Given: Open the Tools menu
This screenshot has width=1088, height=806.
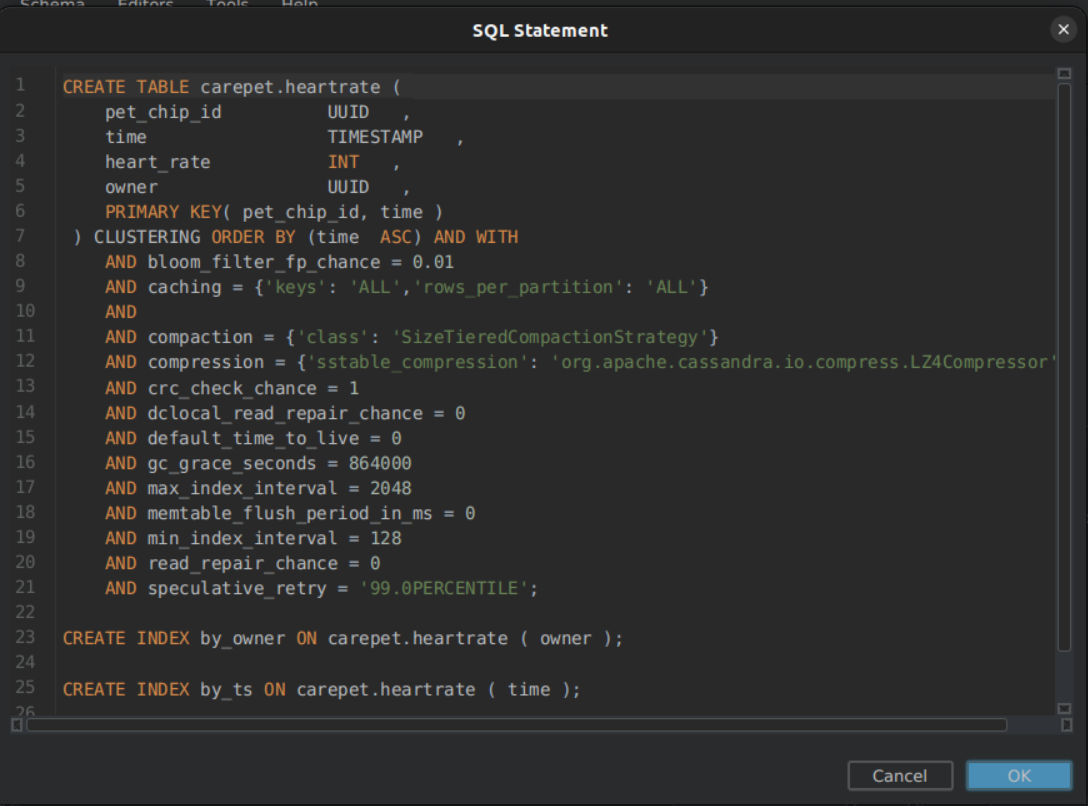Looking at the screenshot, I should [228, 3].
